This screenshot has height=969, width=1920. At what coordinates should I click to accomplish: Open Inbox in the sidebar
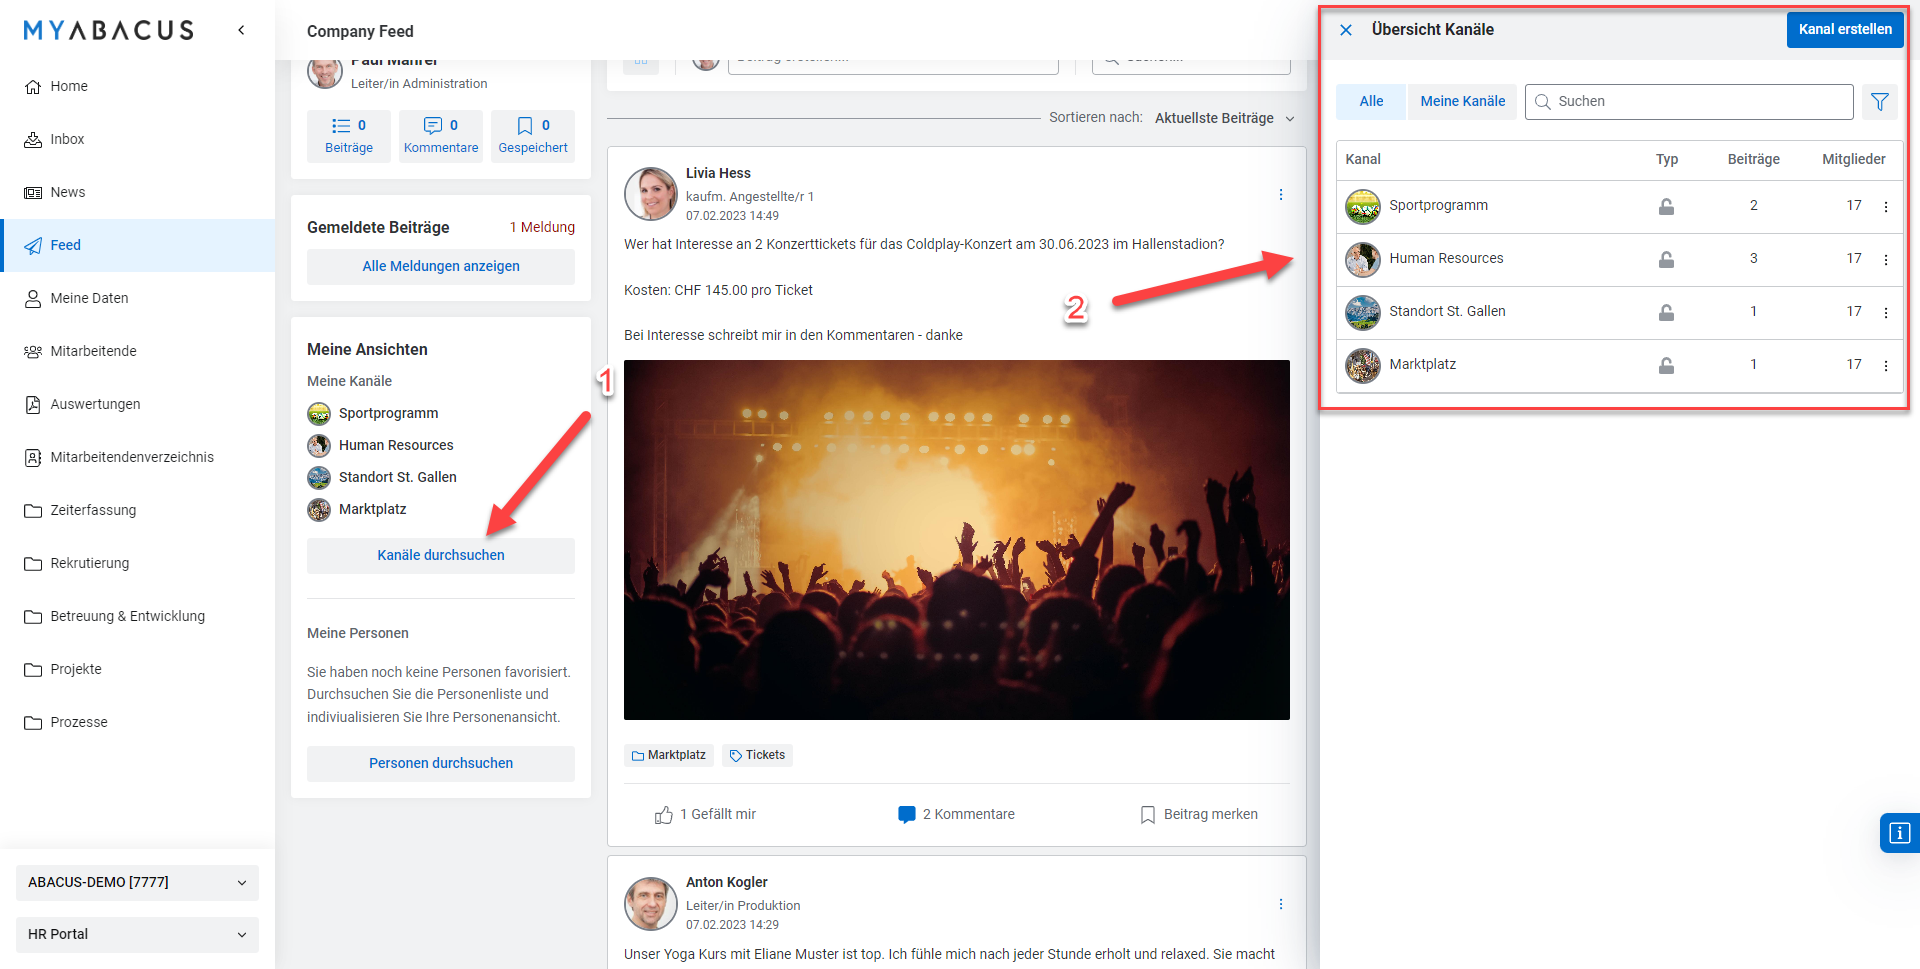[x=137, y=139]
